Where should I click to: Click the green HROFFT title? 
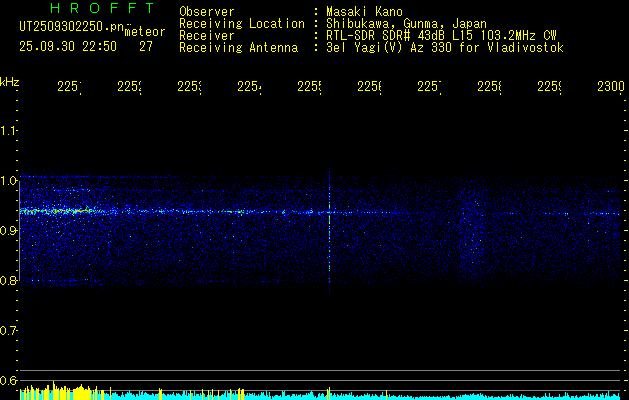pos(102,8)
